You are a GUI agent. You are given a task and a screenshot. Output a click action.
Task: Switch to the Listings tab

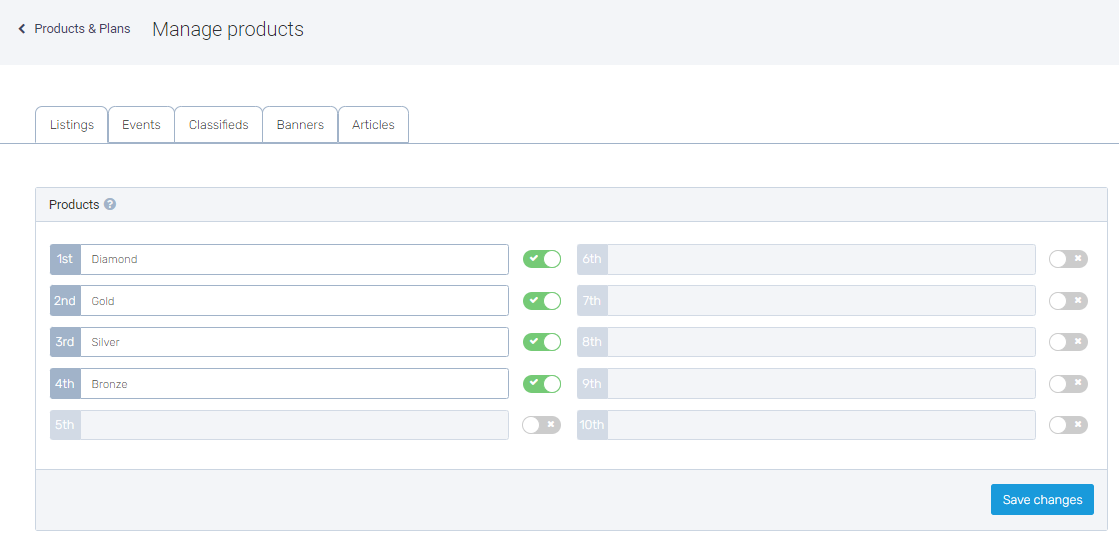(x=71, y=125)
